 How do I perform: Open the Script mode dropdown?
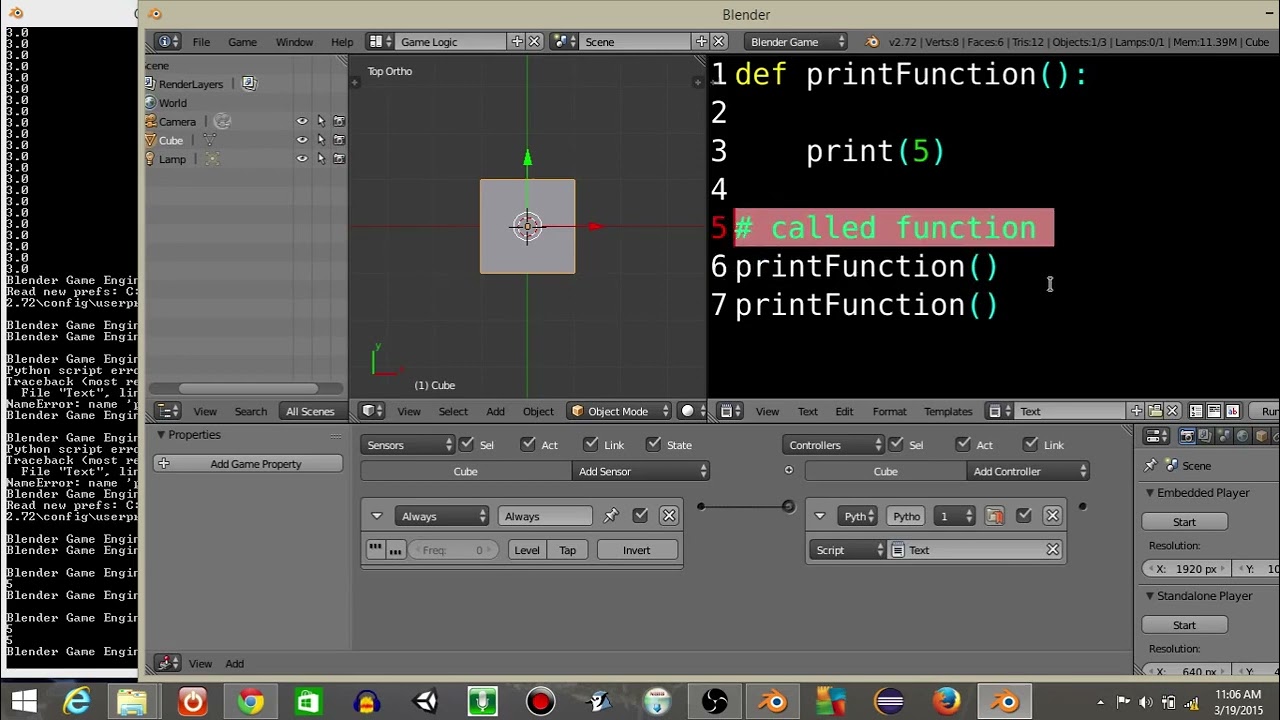849,550
